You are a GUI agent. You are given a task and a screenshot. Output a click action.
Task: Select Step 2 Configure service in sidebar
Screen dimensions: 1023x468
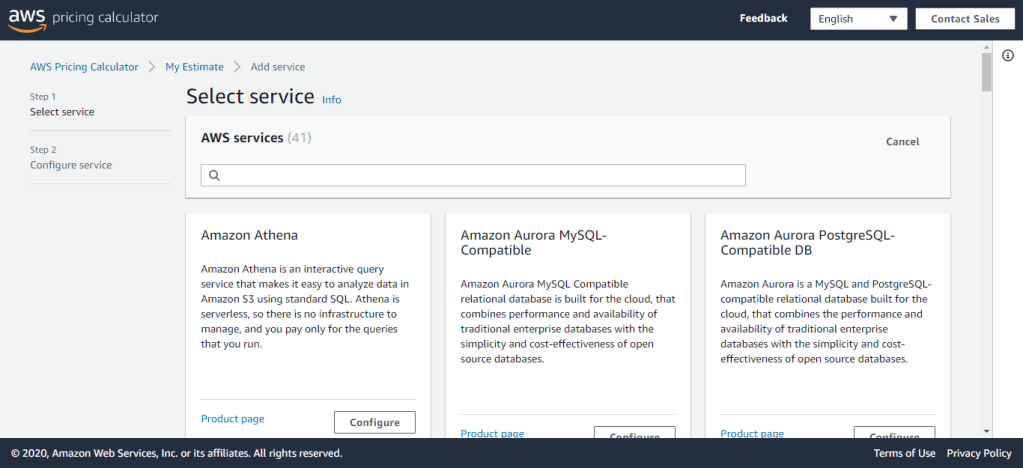coord(70,165)
